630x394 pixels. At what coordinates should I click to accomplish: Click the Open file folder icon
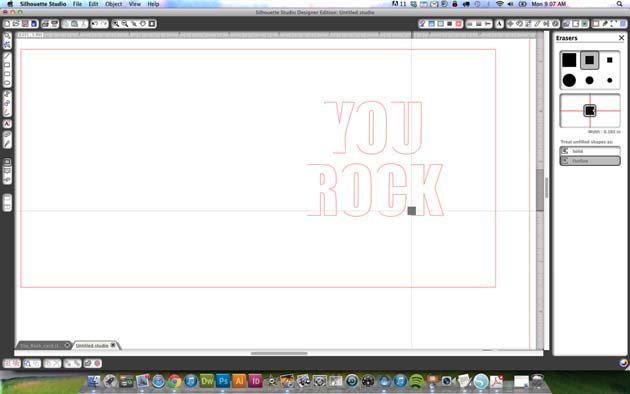click(x=16, y=24)
